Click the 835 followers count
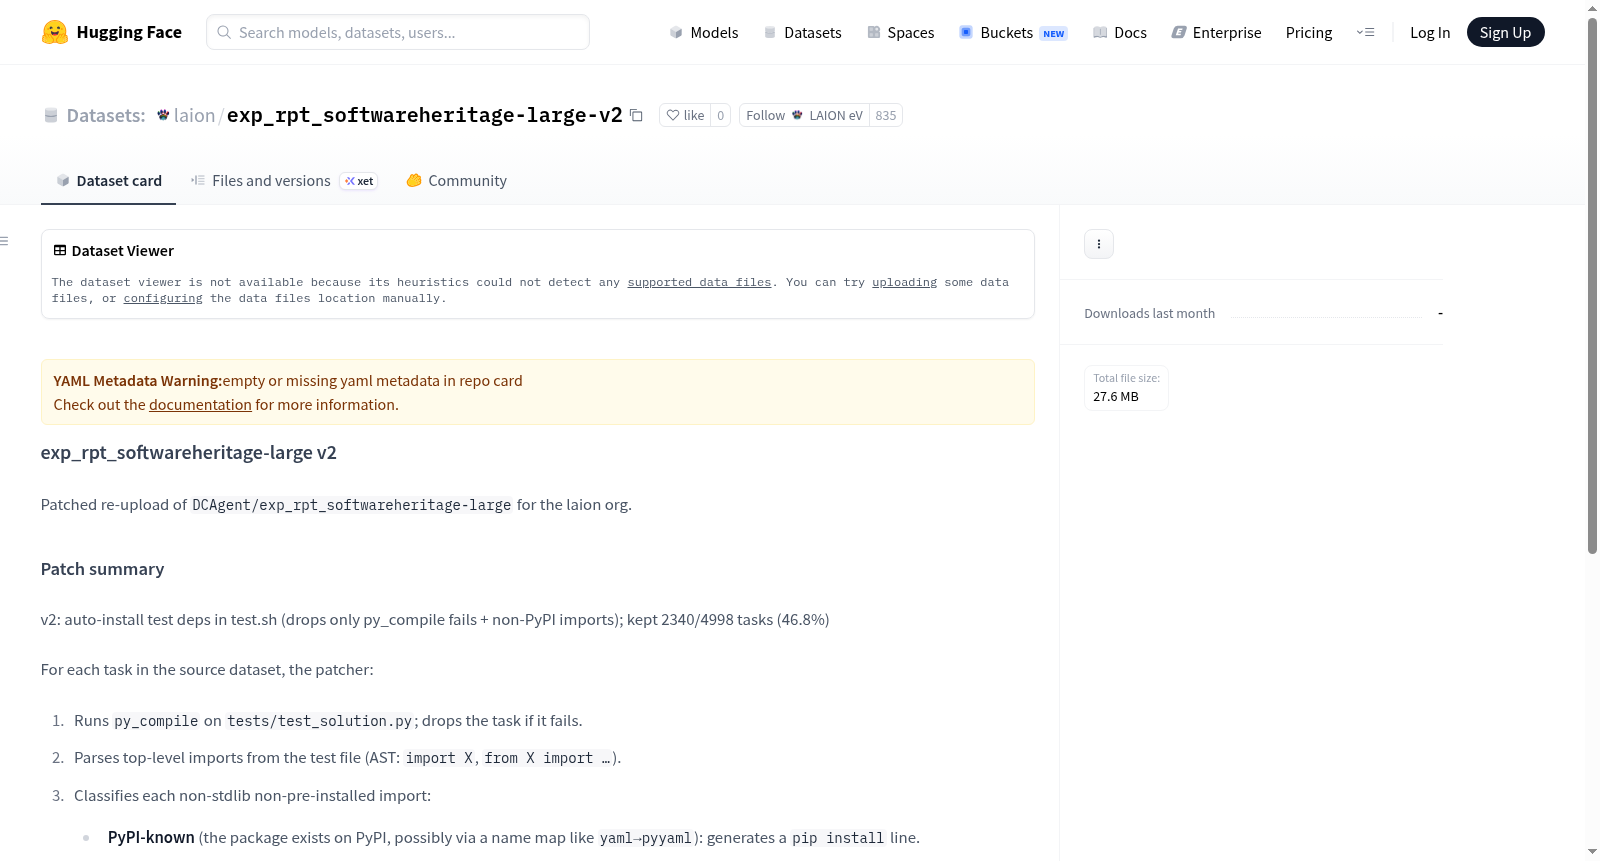The height and width of the screenshot is (861, 1600). pos(886,115)
